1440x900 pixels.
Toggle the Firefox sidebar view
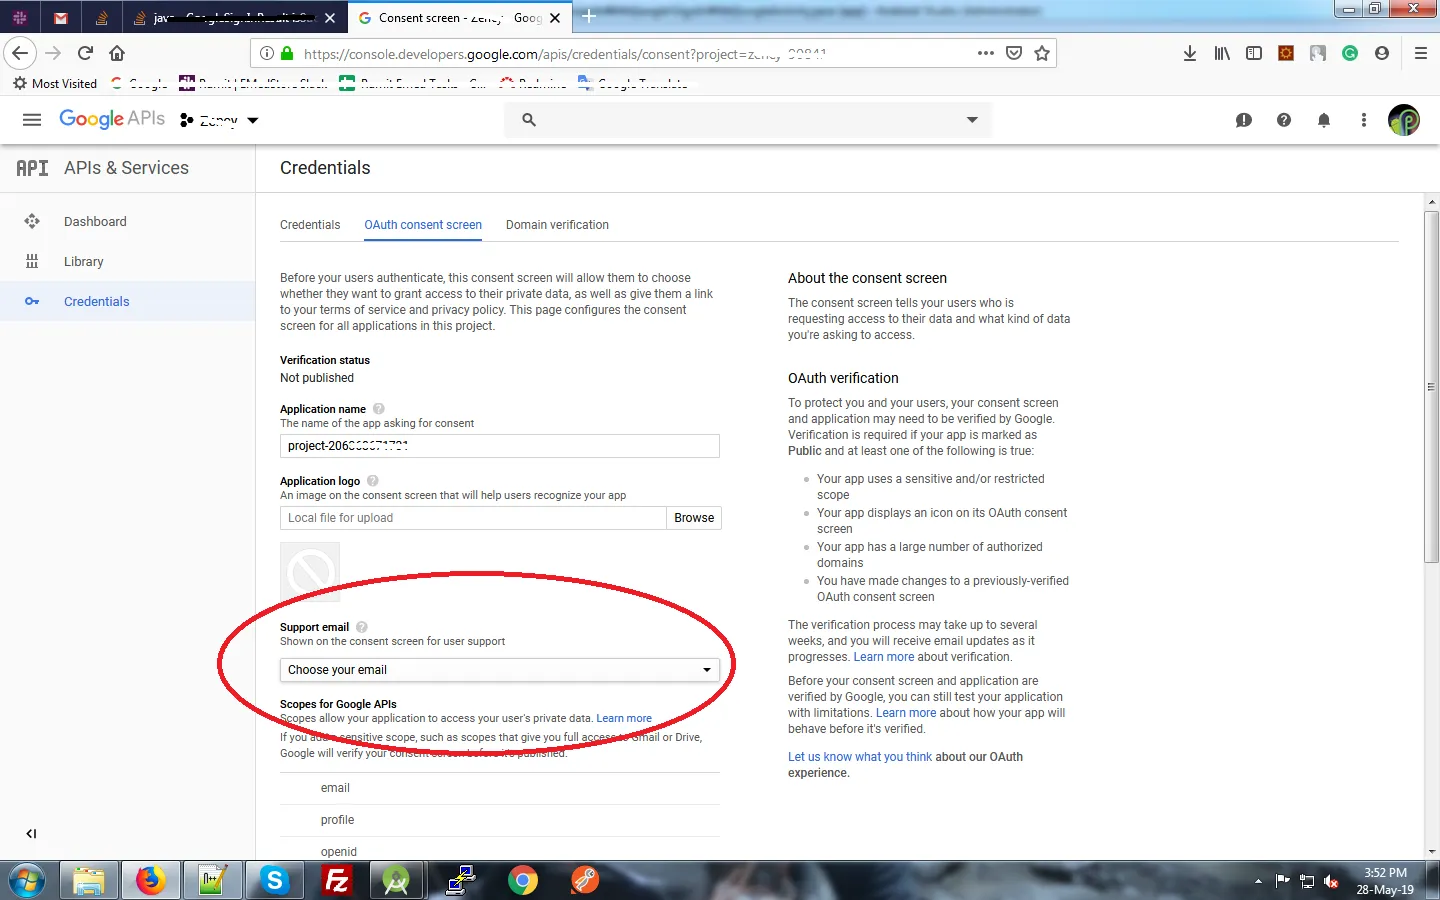[x=1254, y=53]
